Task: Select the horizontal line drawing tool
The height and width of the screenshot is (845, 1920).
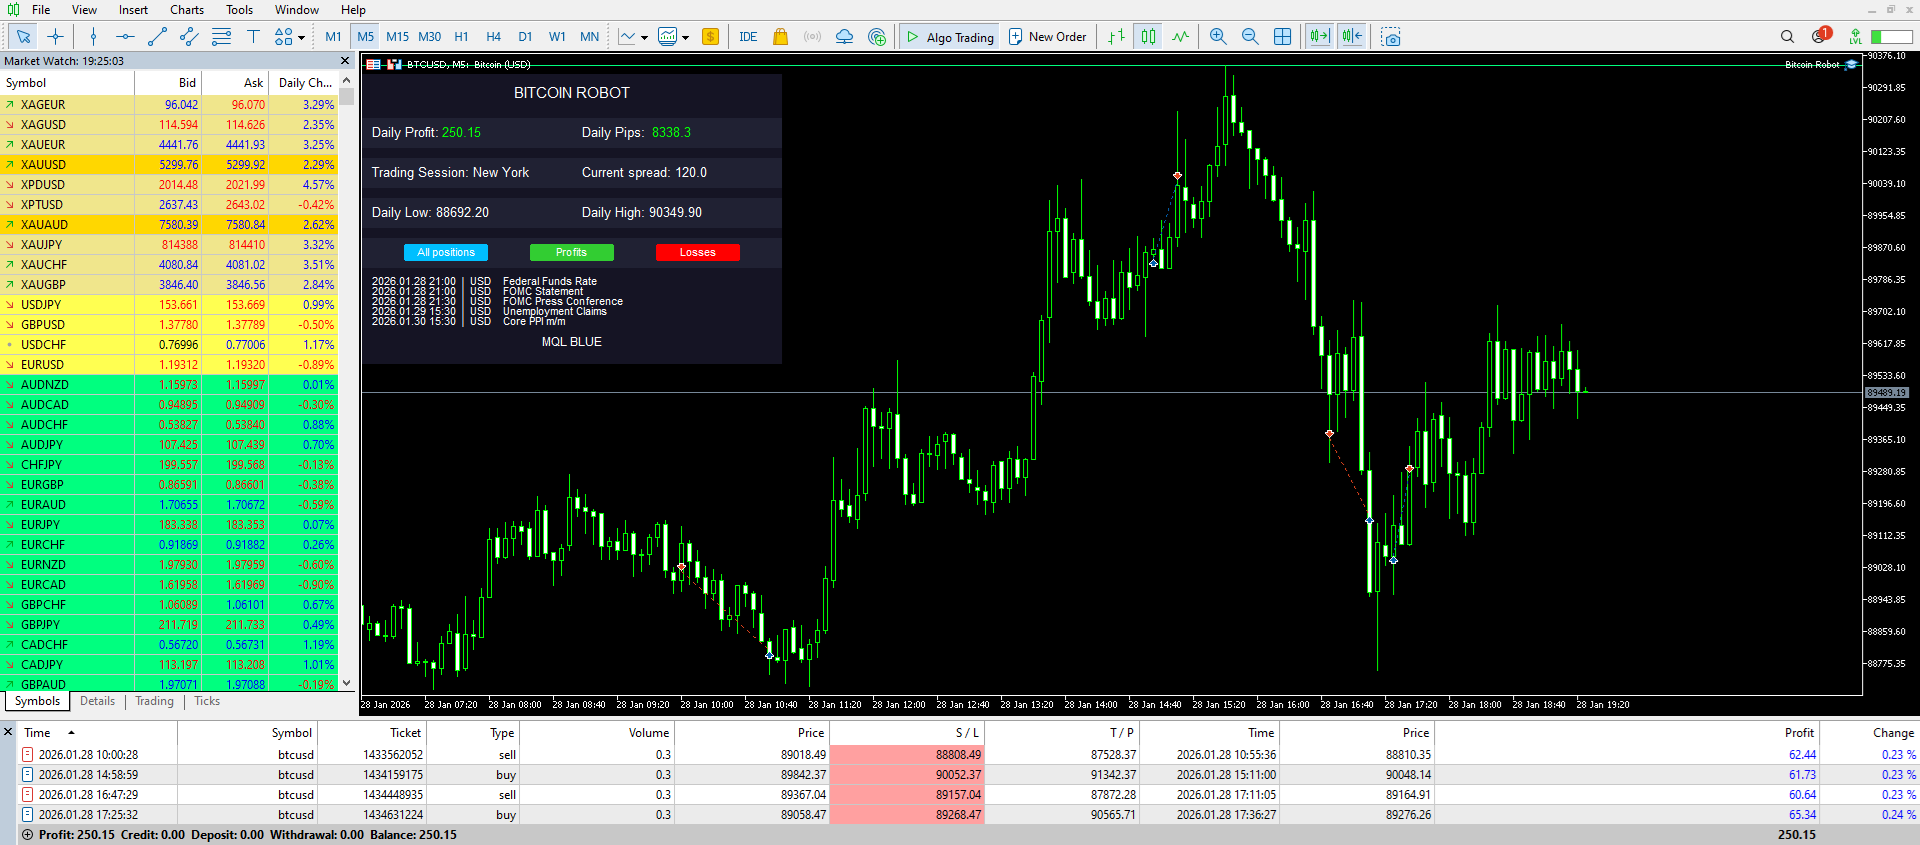Action: click(x=125, y=37)
